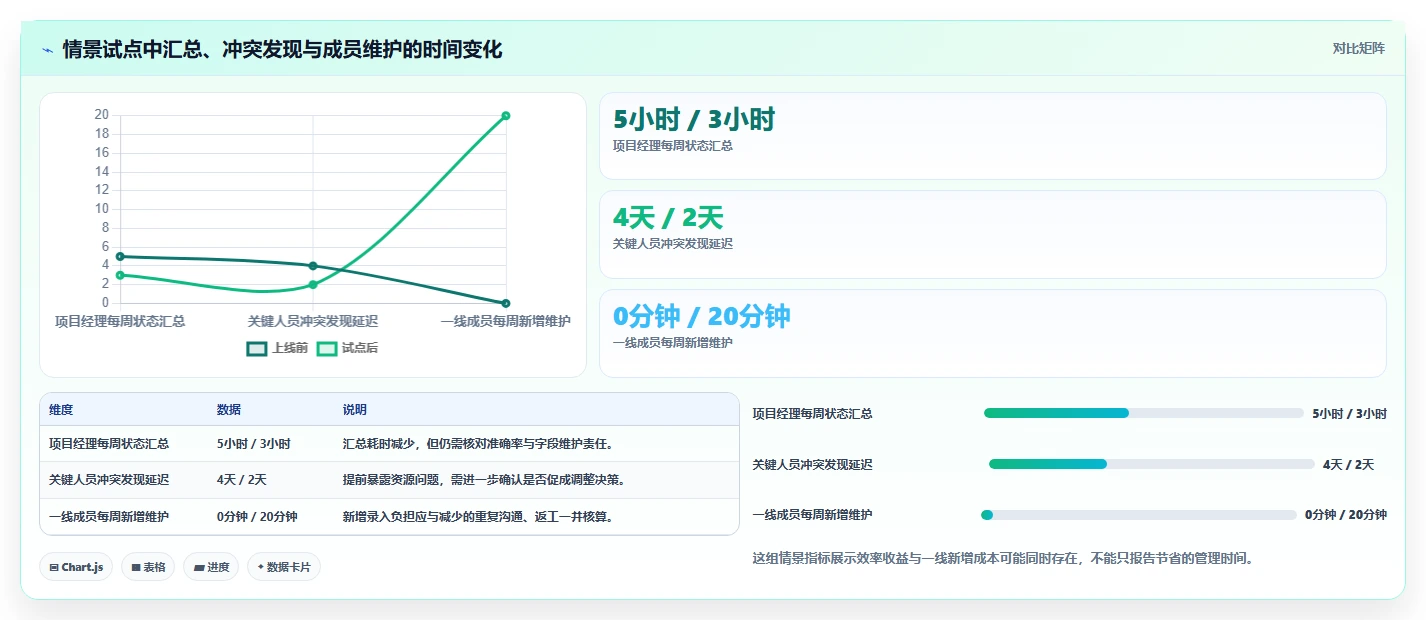Image resolution: width=1426 pixels, height=620 pixels.
Task: Click progress value label 0分钟 / 20分钟
Action: click(1346, 515)
